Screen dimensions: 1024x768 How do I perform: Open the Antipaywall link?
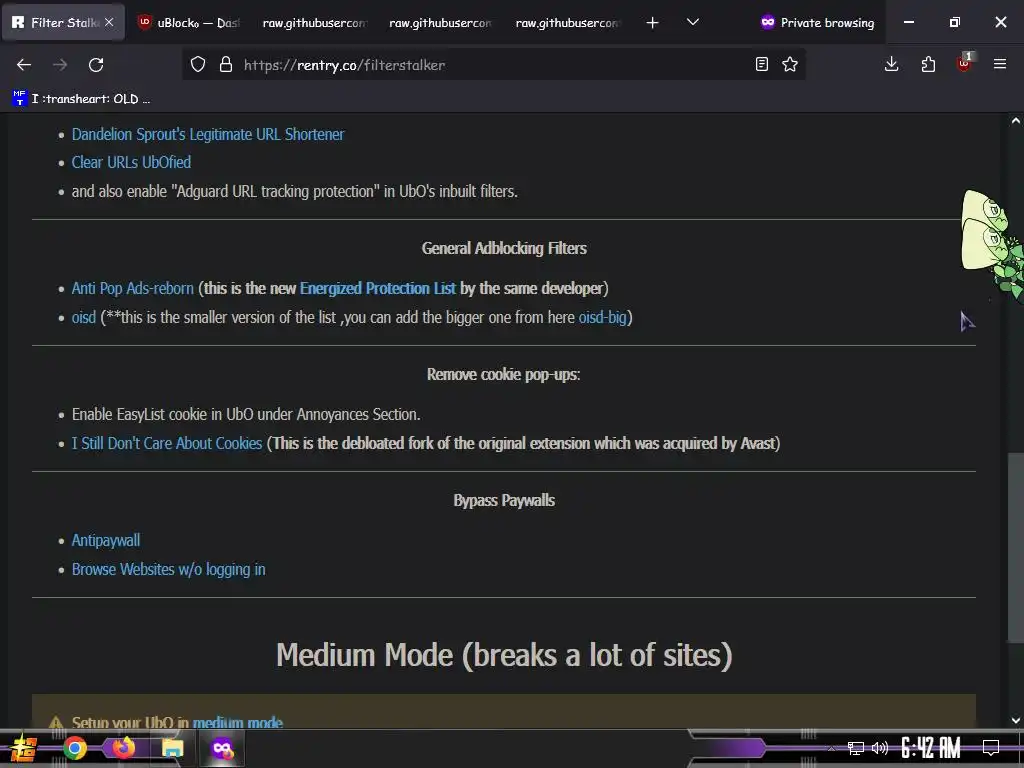106,541
